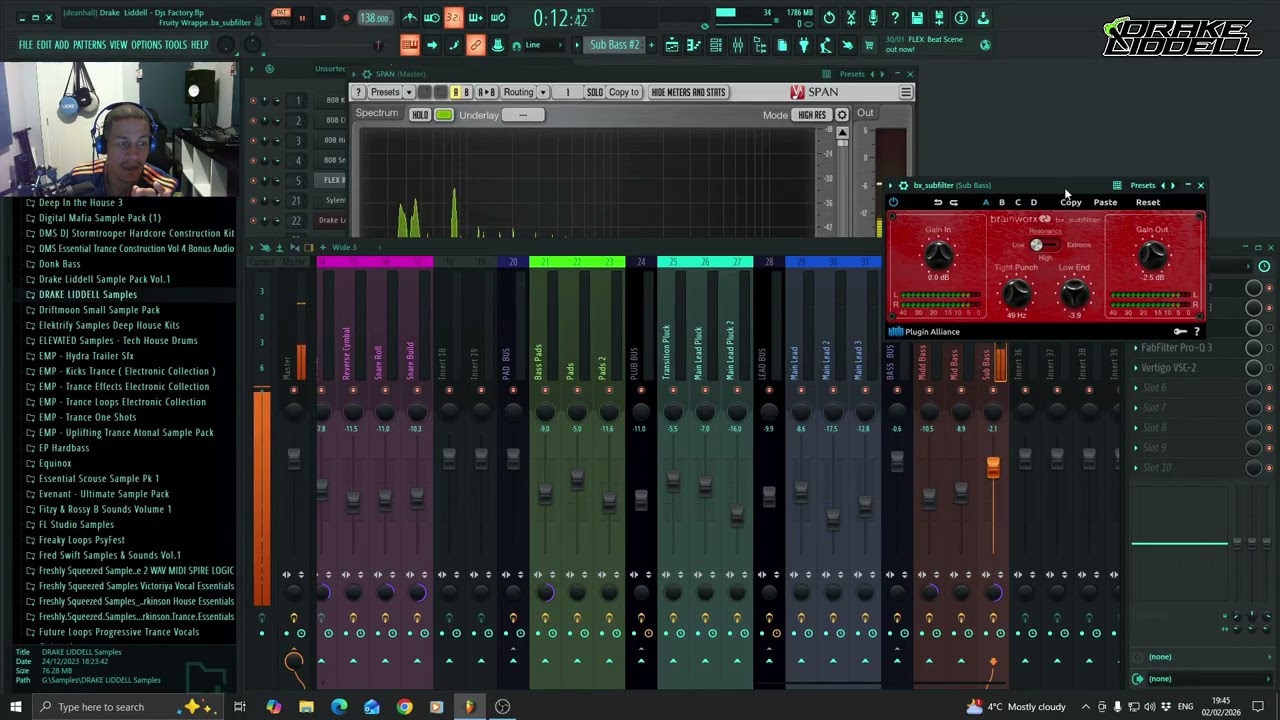Toggle the loop recording icon
Image resolution: width=1280 pixels, height=720 pixels.
(x=497, y=18)
